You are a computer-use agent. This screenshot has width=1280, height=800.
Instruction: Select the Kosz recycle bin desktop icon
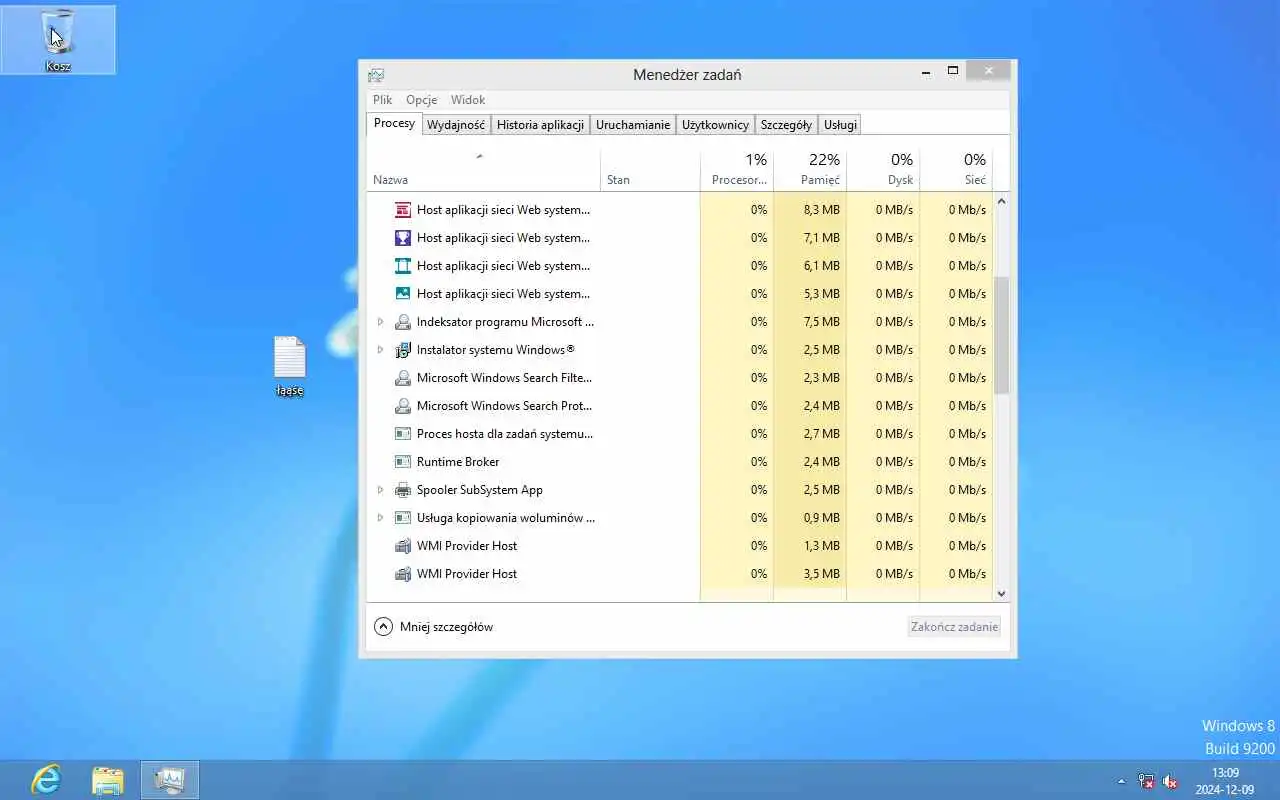[x=58, y=40]
